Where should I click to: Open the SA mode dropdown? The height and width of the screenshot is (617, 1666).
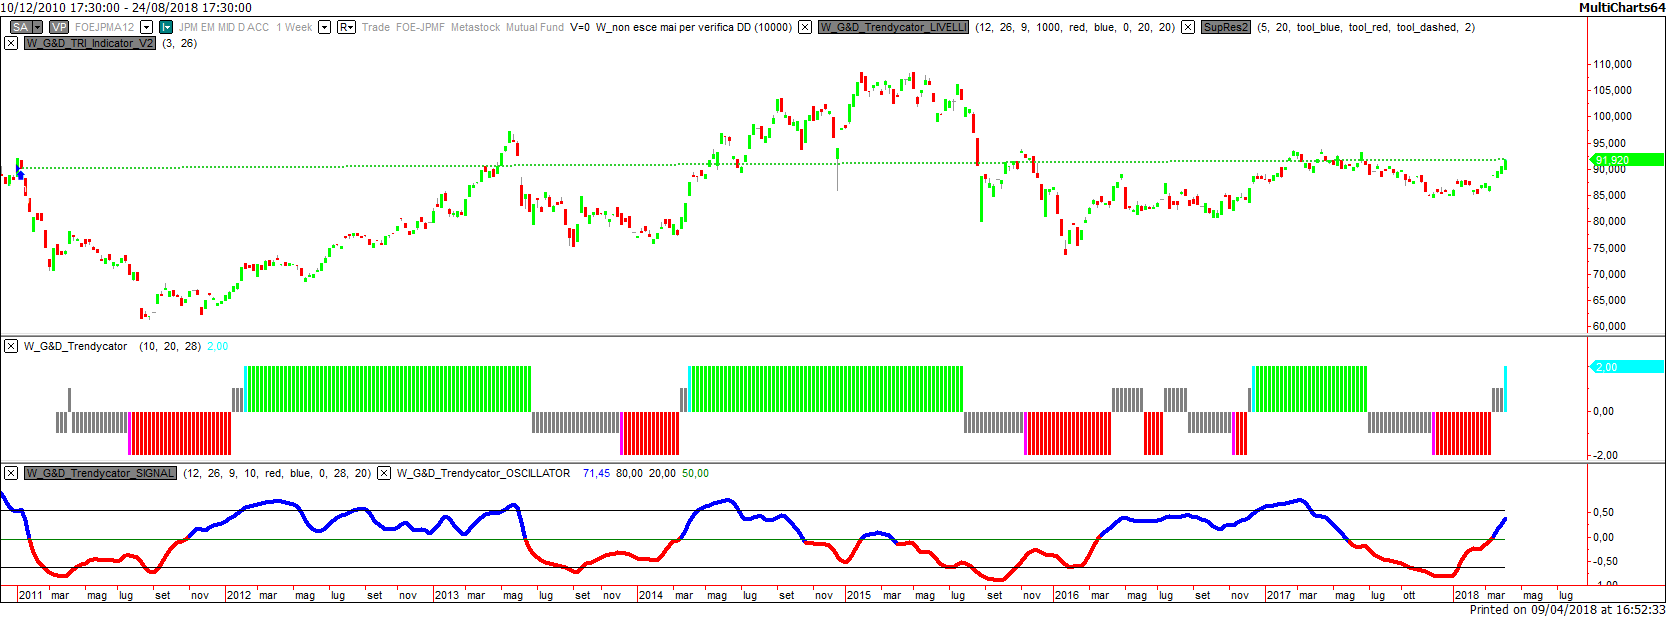pyautogui.click(x=37, y=27)
